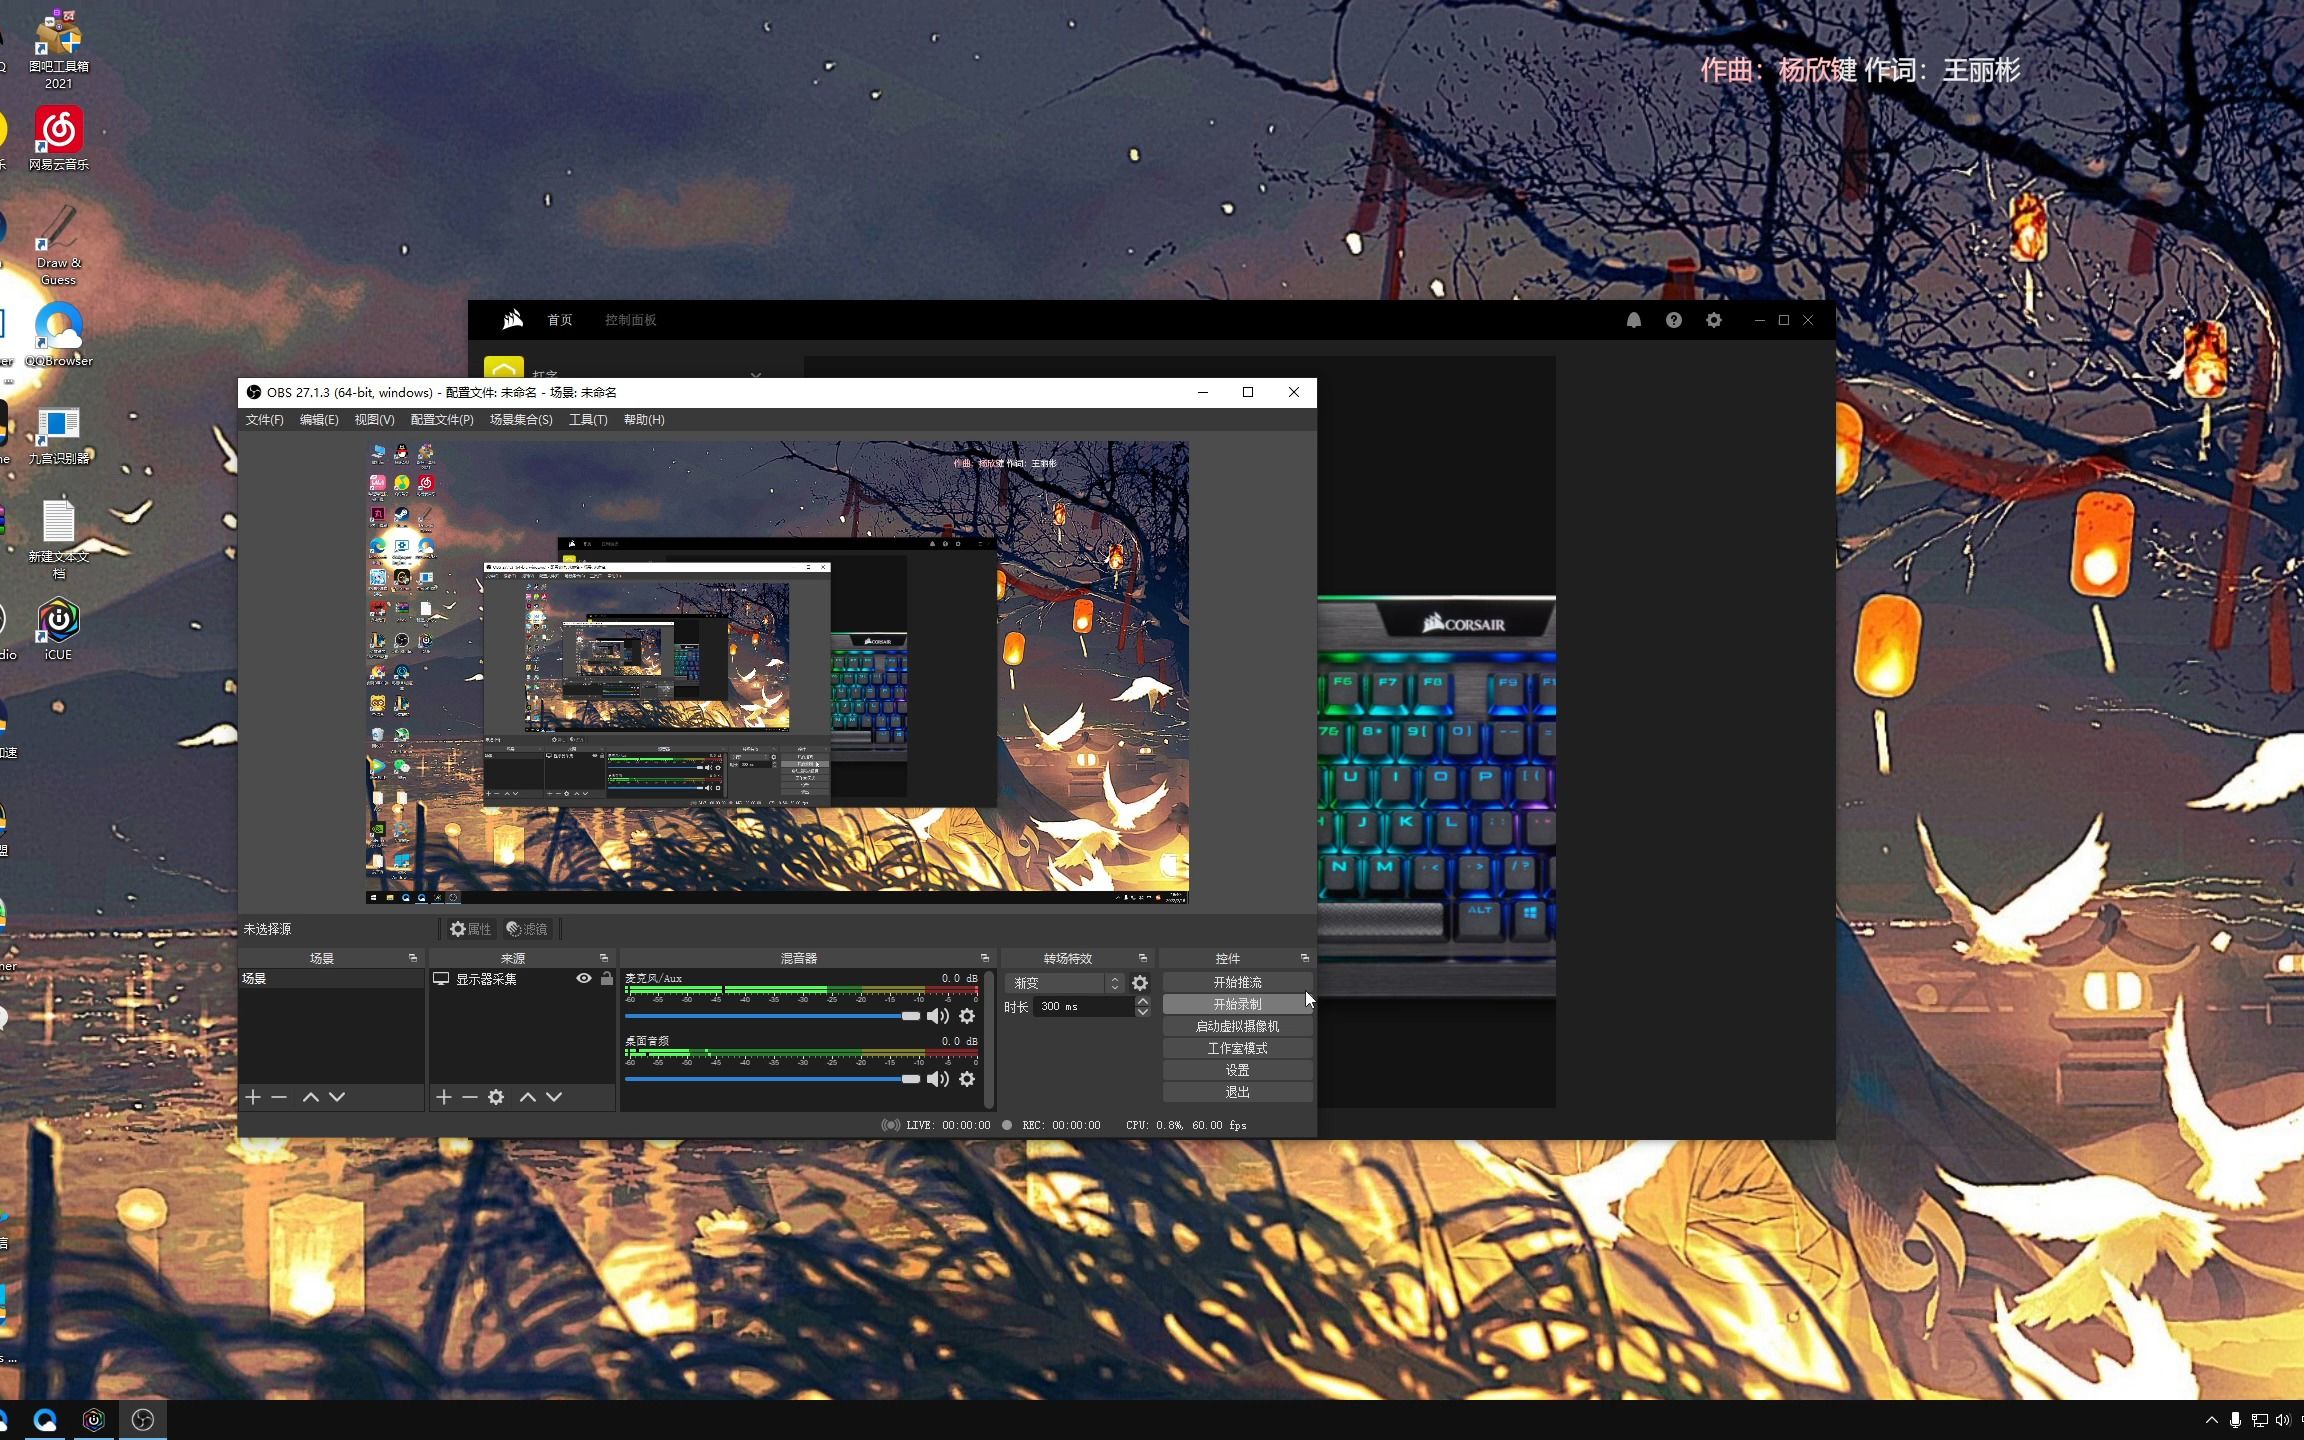
Task: Open iCUE notifications bell icon
Action: [x=1634, y=320]
